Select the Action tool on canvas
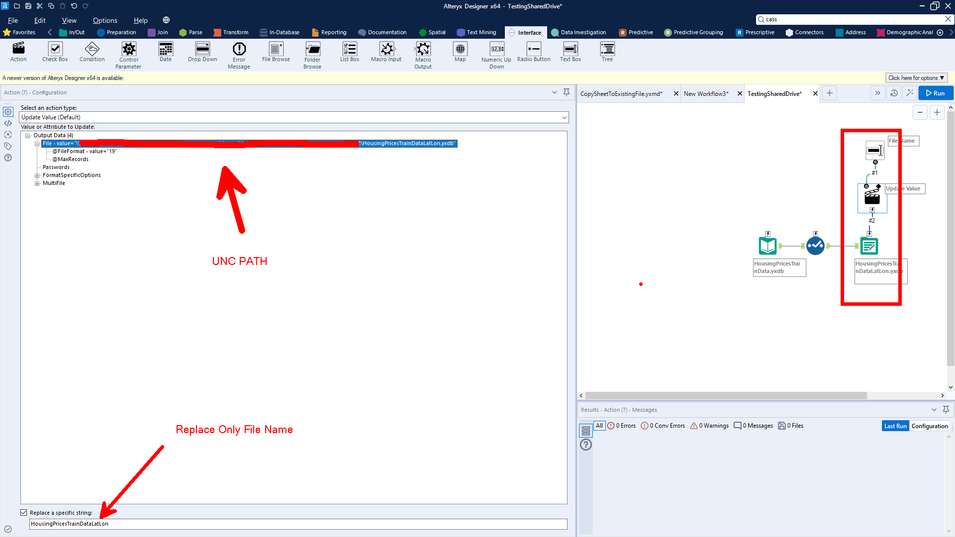 (872, 196)
